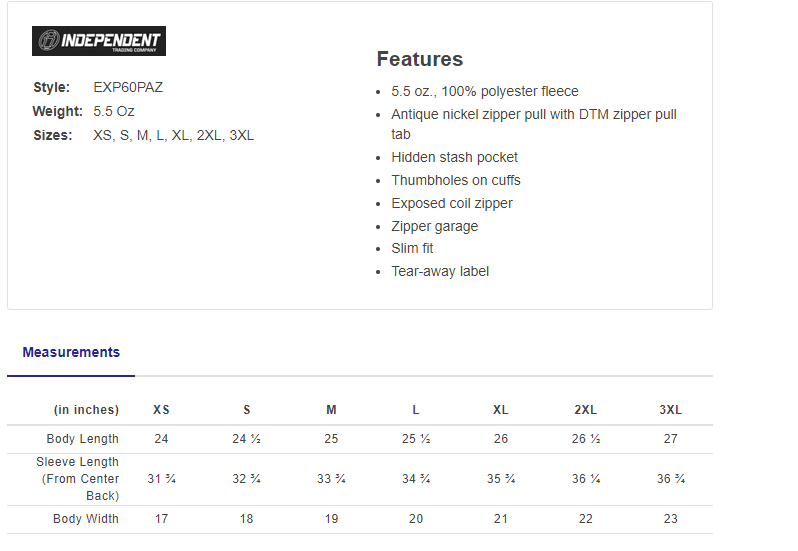Click the Sizes list text
The height and width of the screenshot is (551, 798).
[x=173, y=135]
